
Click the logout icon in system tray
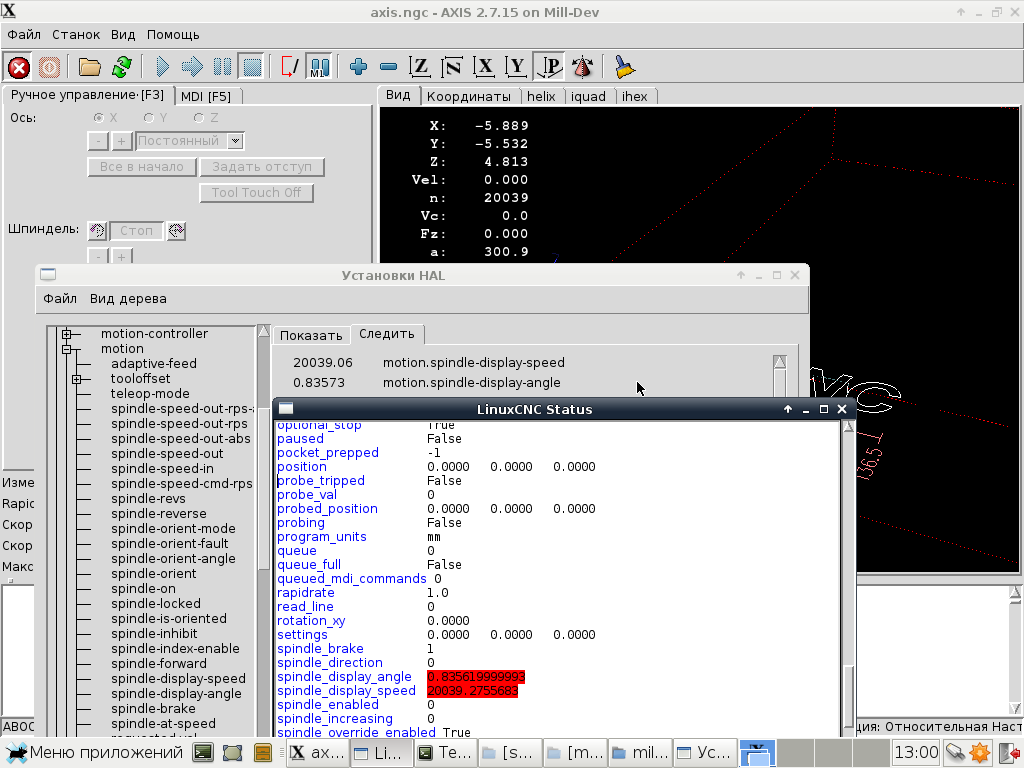click(1008, 753)
